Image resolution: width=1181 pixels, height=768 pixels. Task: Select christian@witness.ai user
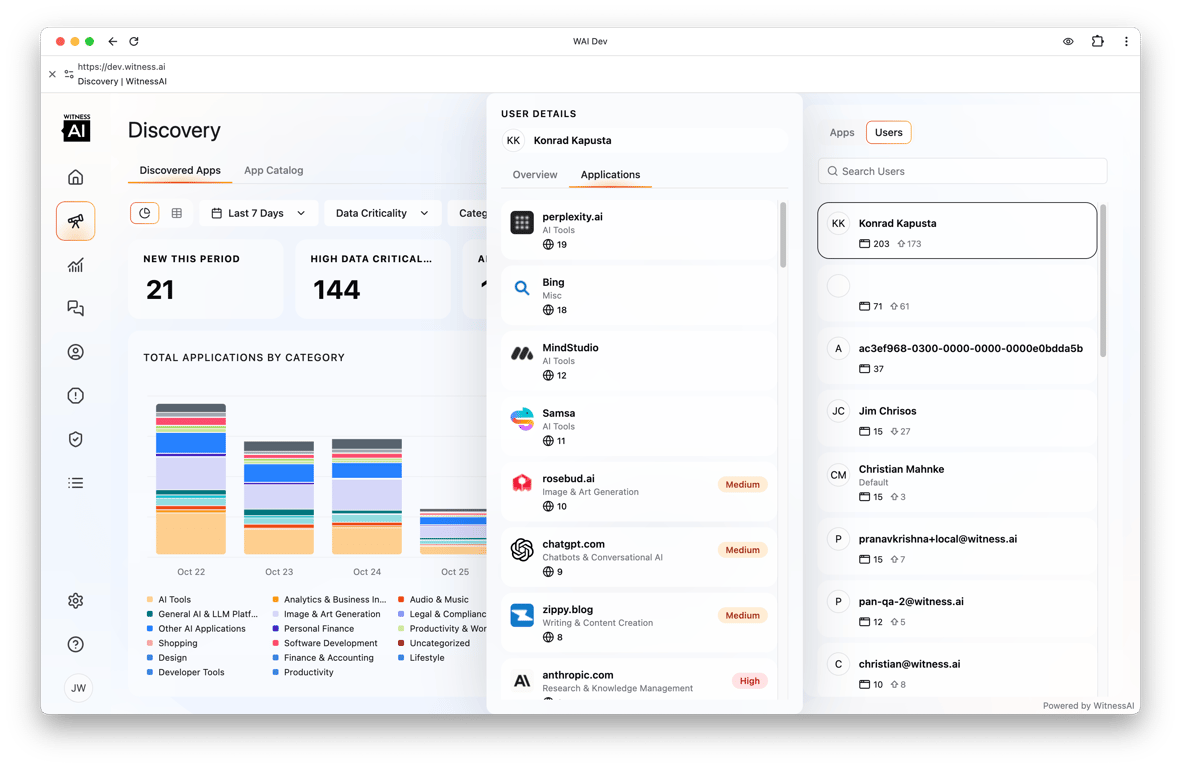coord(957,673)
